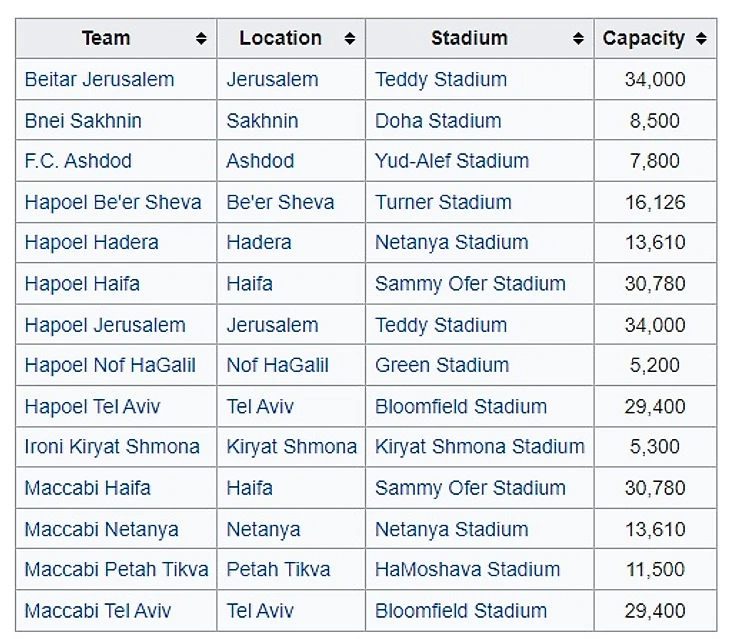The height and width of the screenshot is (639, 730).
Task: Click the Hadera location link
Action: click(x=259, y=242)
